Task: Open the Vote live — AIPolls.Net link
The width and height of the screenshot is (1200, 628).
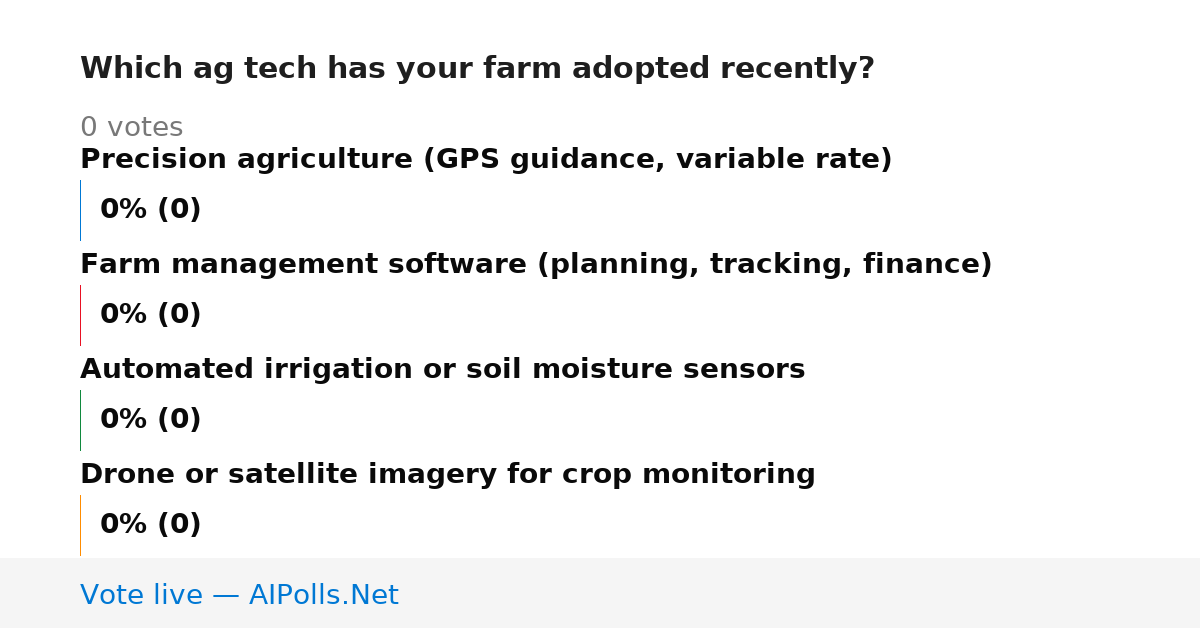Action: pyautogui.click(x=239, y=596)
